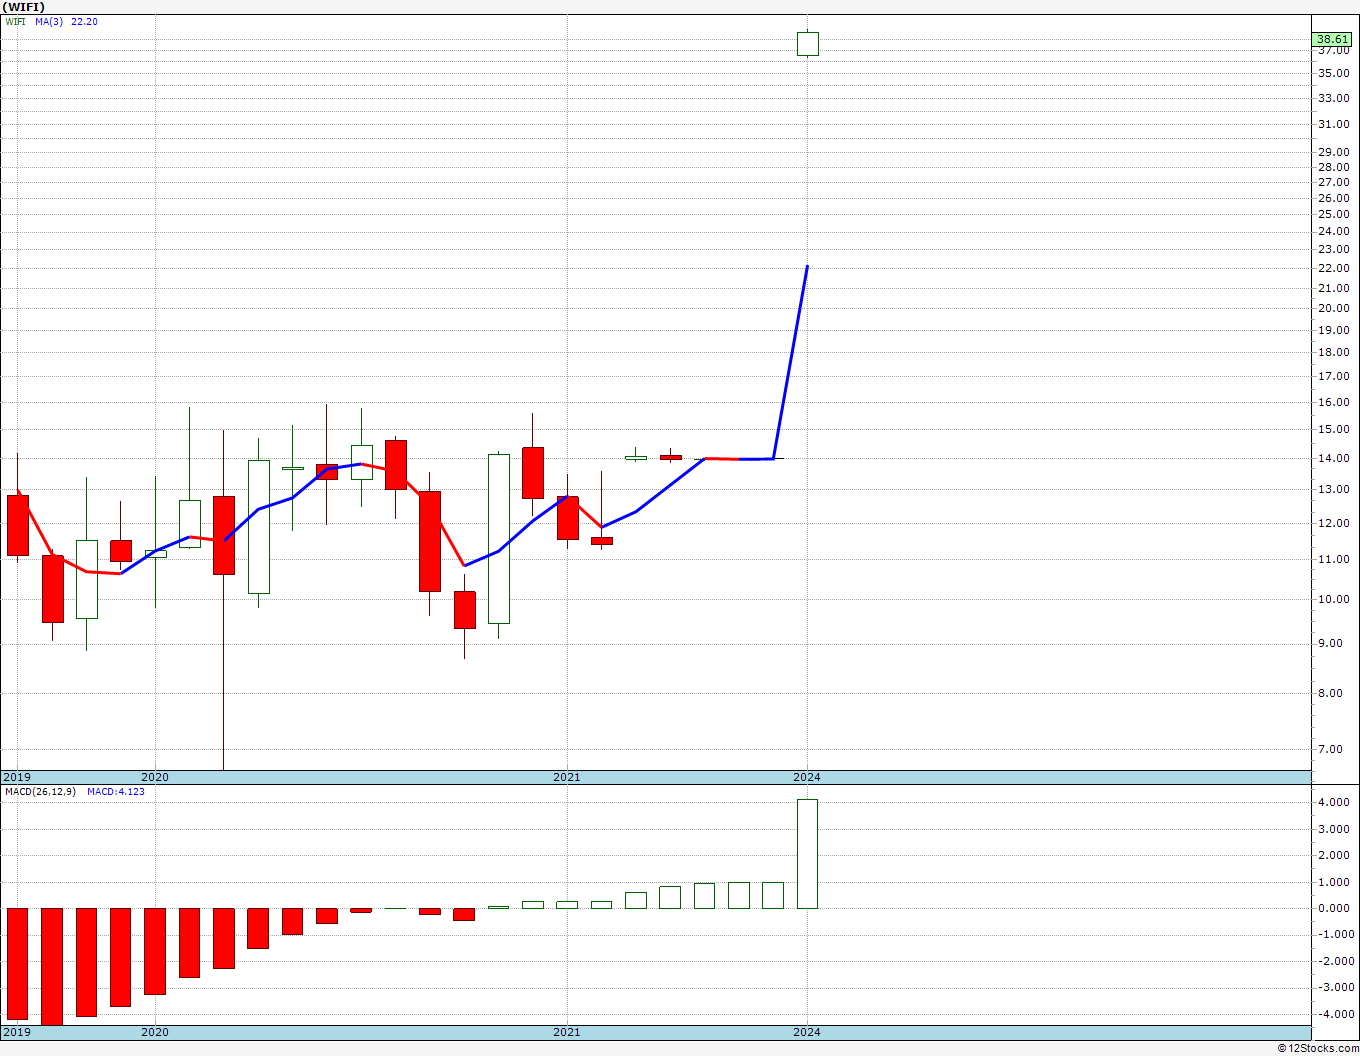
Task: Click the highlighted 38.61 current price label
Action: coord(1334,40)
